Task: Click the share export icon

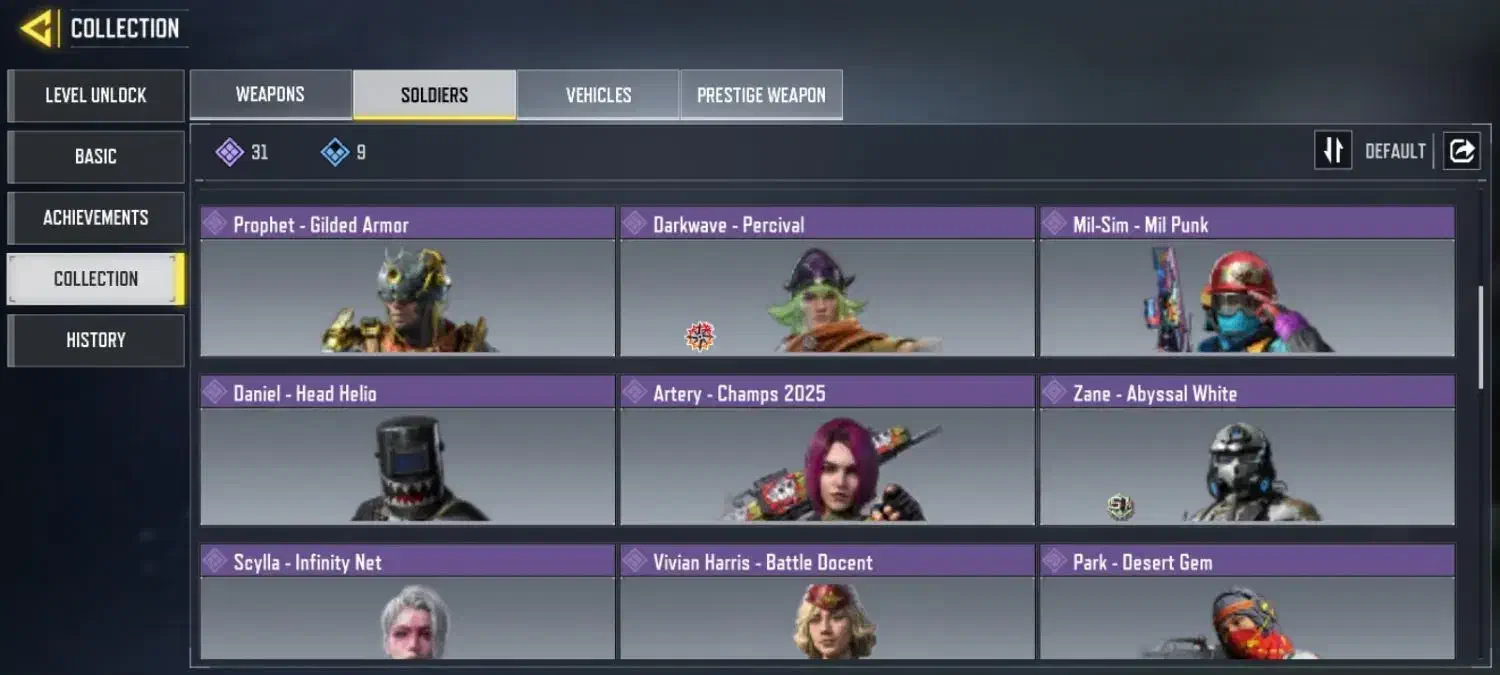Action: [1461, 151]
